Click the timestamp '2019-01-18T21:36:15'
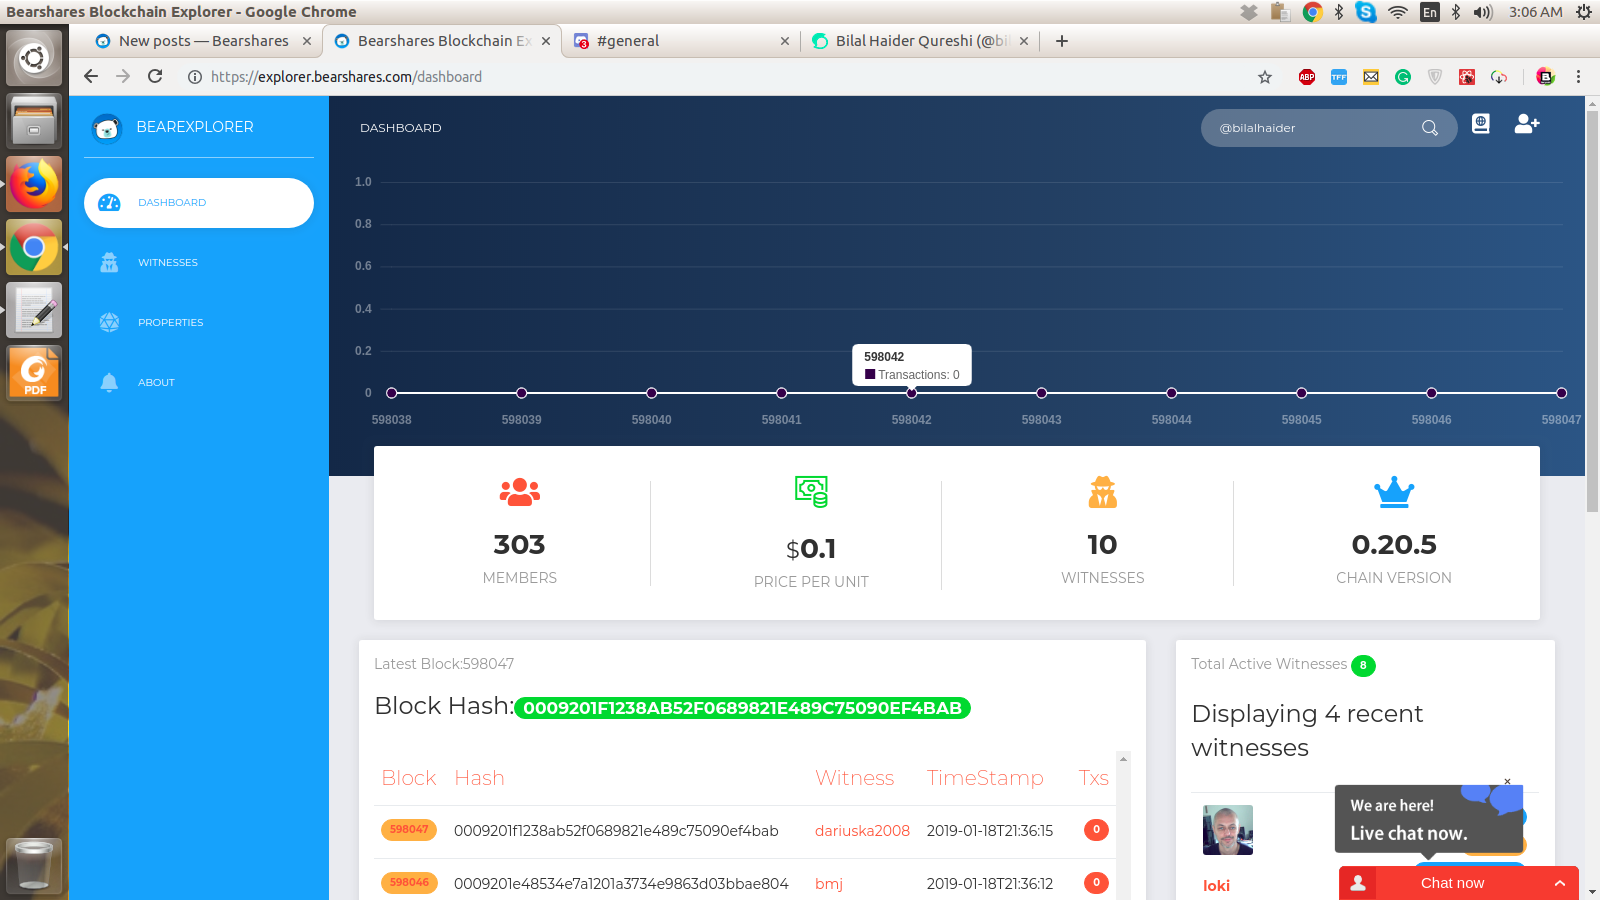Screen dimensions: 1600x900 tap(990, 831)
